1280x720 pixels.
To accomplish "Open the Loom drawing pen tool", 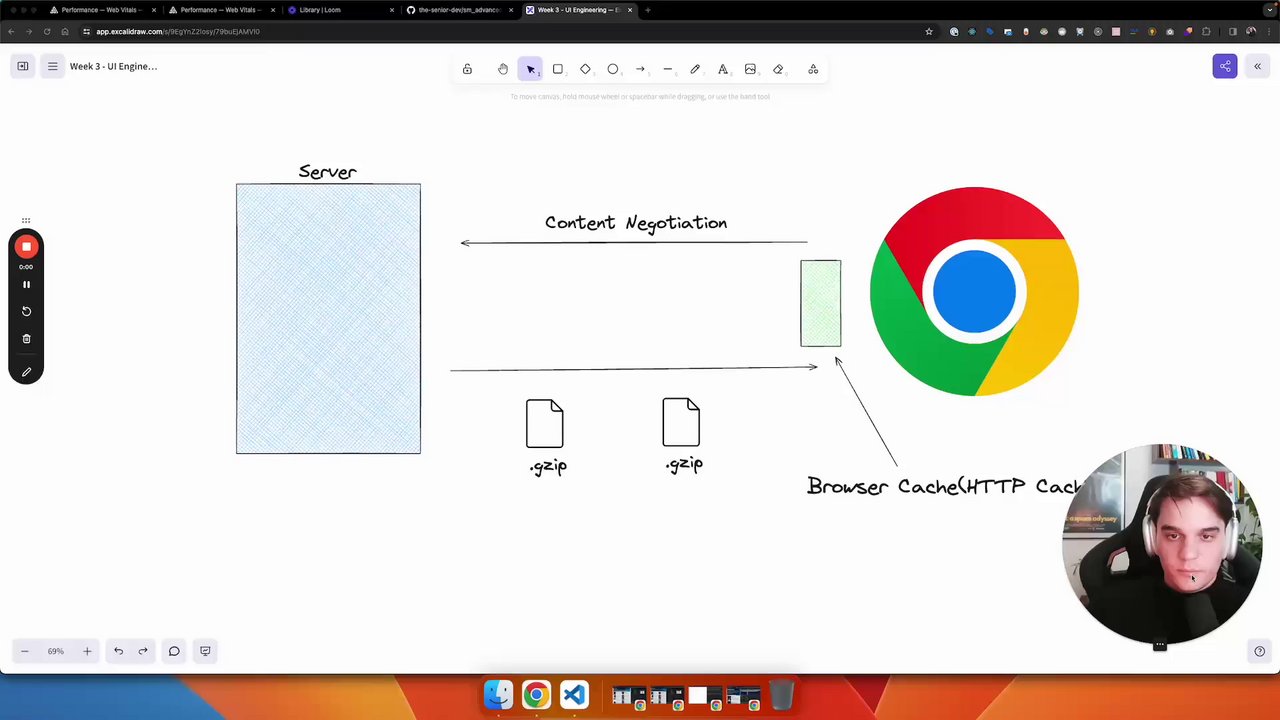I will pos(26,372).
